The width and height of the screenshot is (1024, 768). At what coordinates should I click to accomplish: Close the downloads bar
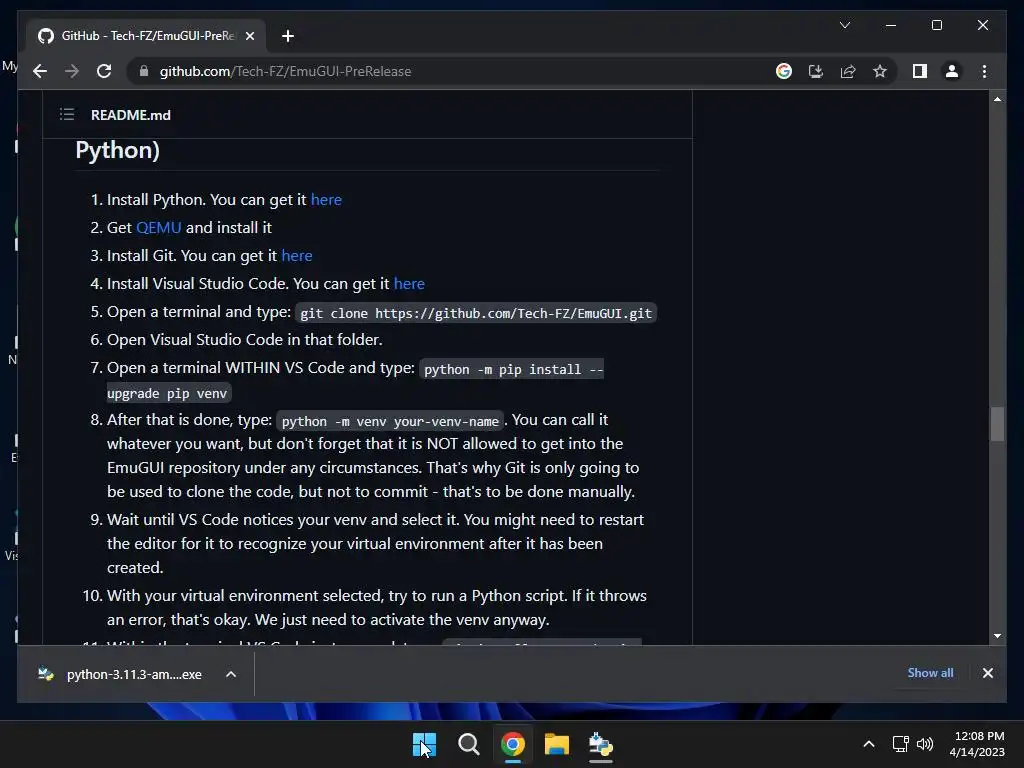(987, 673)
